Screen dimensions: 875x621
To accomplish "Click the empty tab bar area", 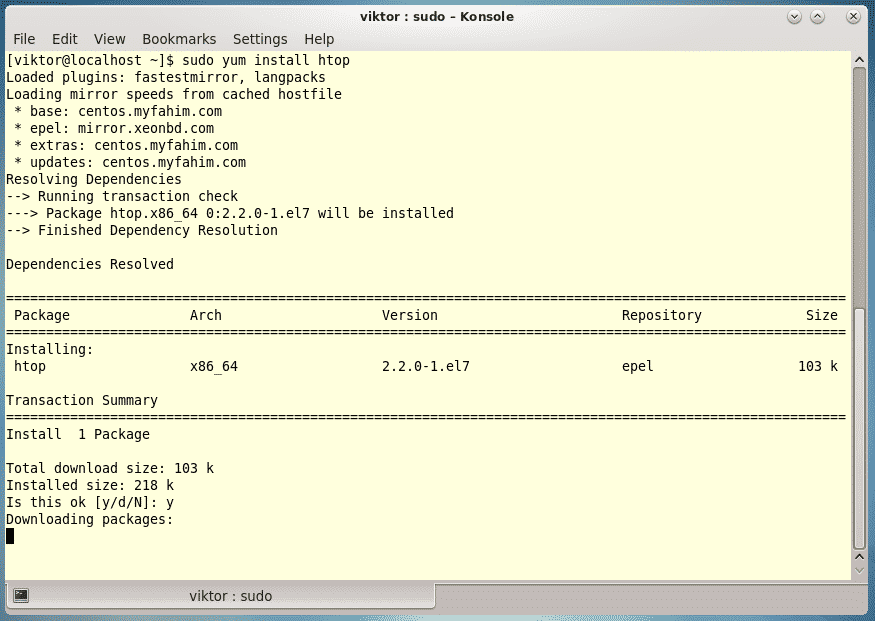I will 650,596.
